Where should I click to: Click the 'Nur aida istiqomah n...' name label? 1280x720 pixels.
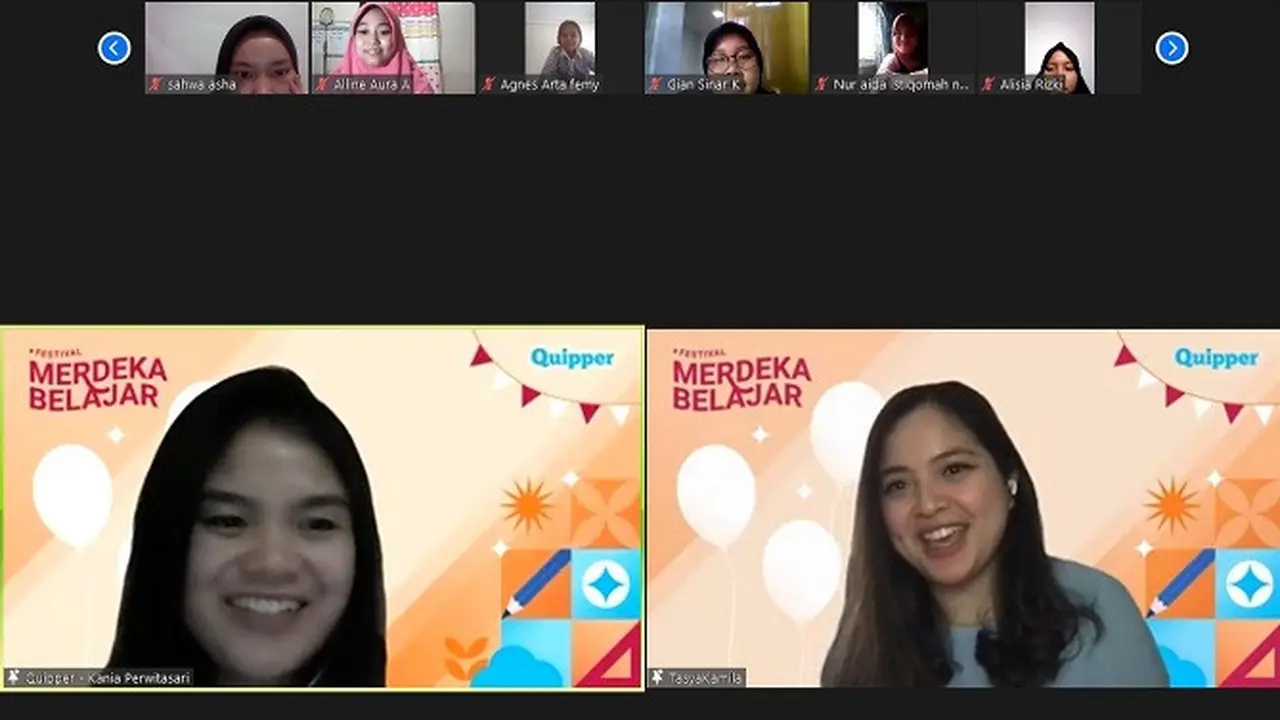(x=901, y=85)
